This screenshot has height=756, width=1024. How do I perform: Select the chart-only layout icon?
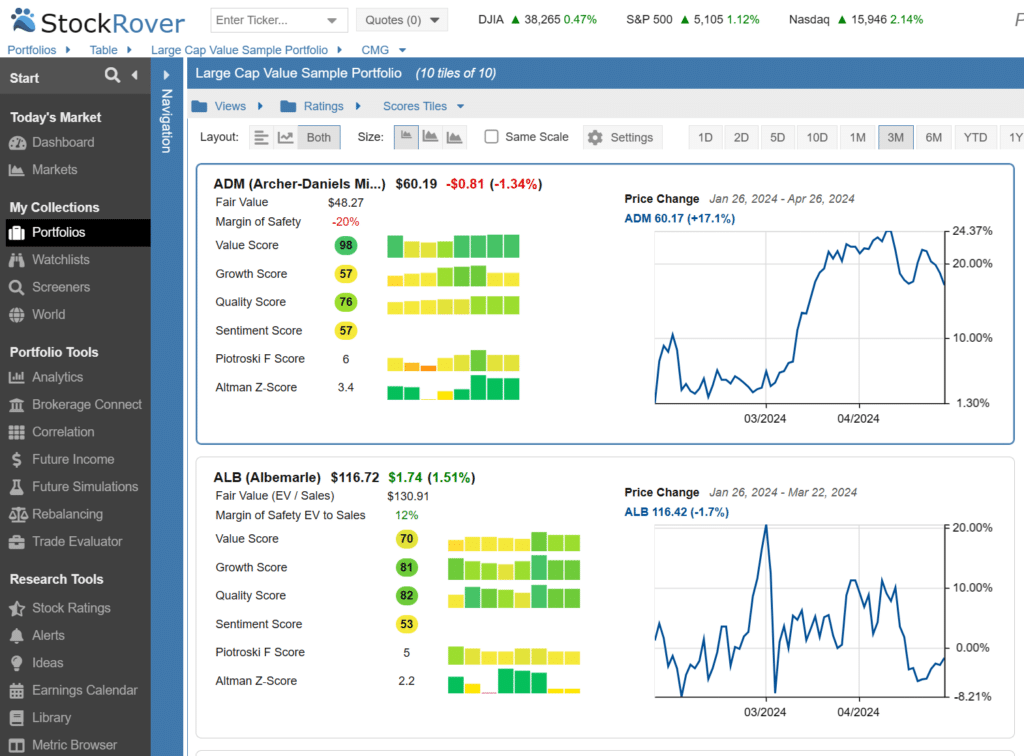(x=286, y=137)
